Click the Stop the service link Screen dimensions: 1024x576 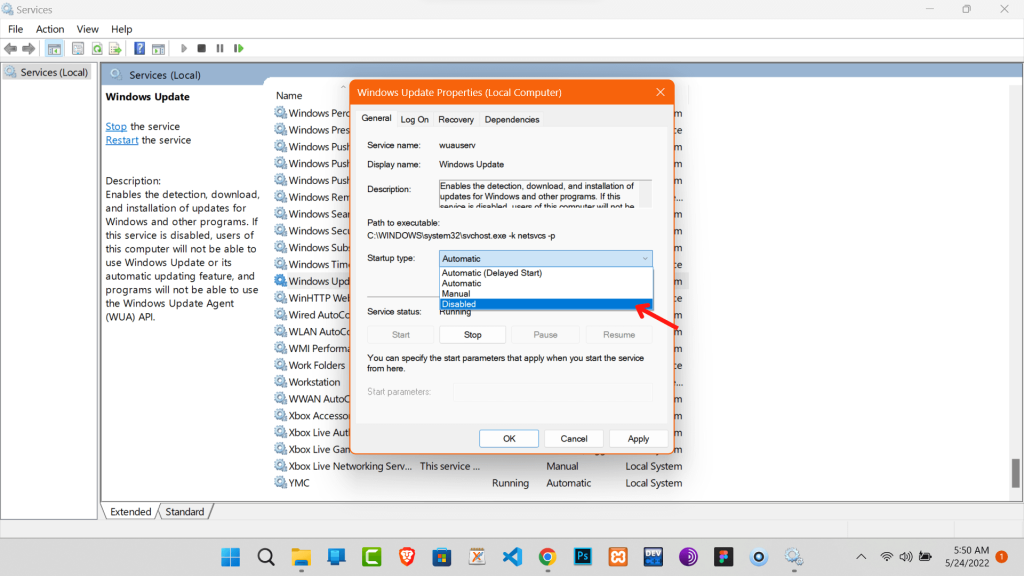116,126
